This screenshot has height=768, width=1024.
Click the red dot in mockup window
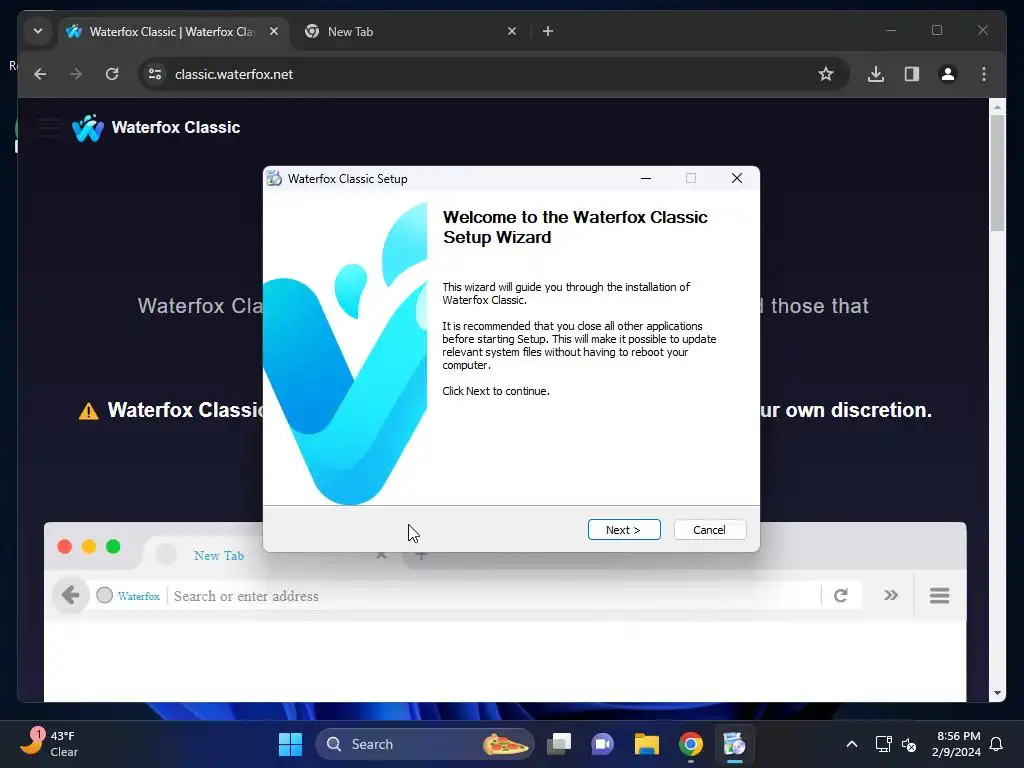[x=65, y=547]
